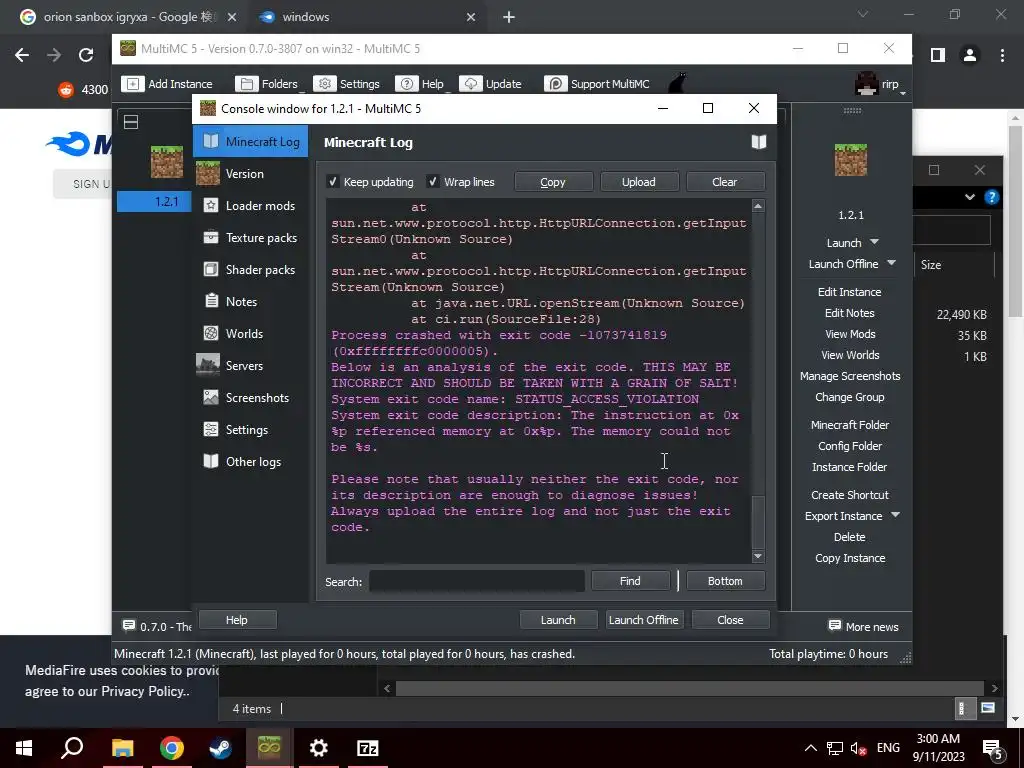1024x768 pixels.
Task: Switch to the 'windows' Chrome tab
Action: click(366, 17)
